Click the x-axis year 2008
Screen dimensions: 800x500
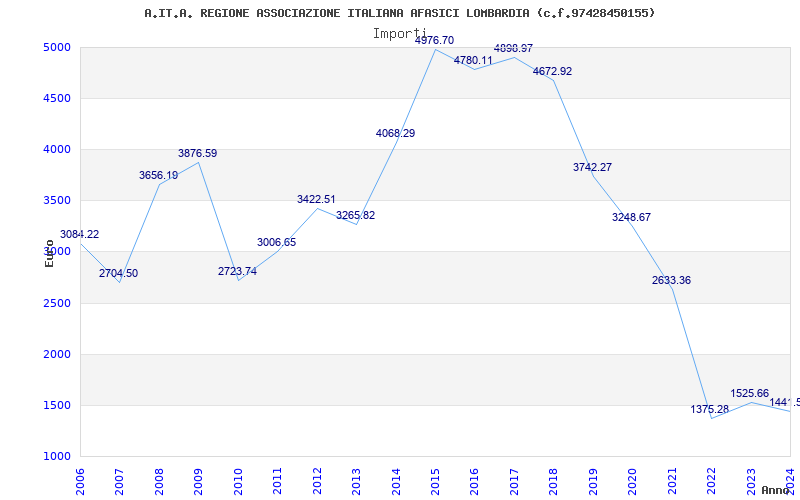point(159,481)
